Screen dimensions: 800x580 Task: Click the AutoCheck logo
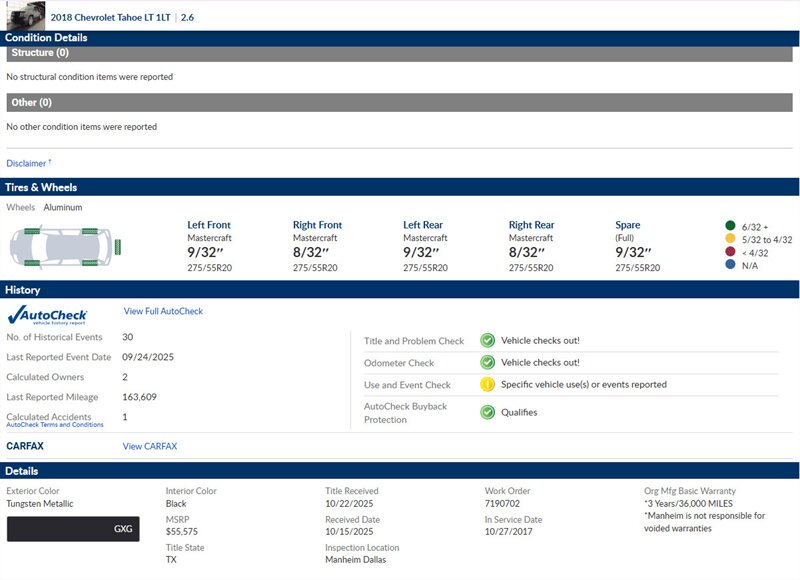[x=47, y=315]
